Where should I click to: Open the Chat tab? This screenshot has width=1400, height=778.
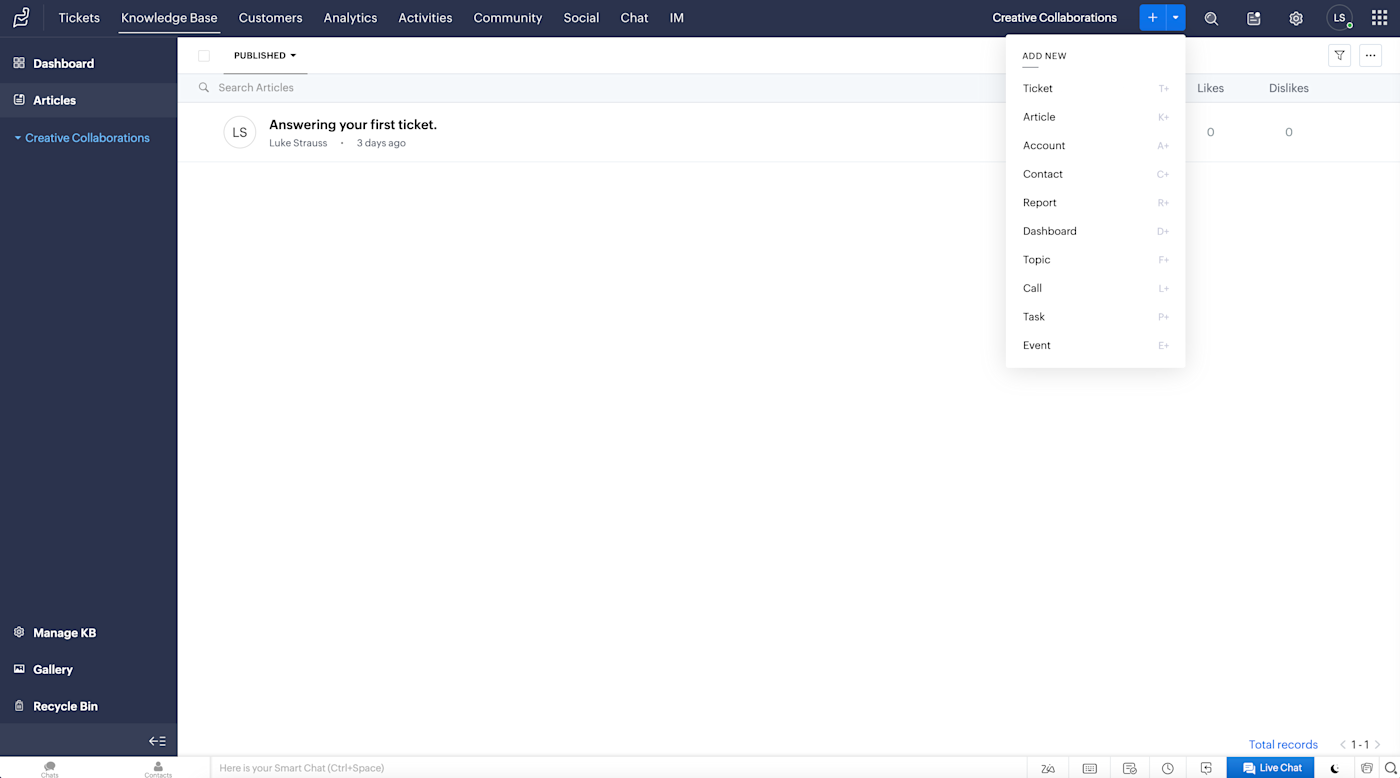pos(634,18)
